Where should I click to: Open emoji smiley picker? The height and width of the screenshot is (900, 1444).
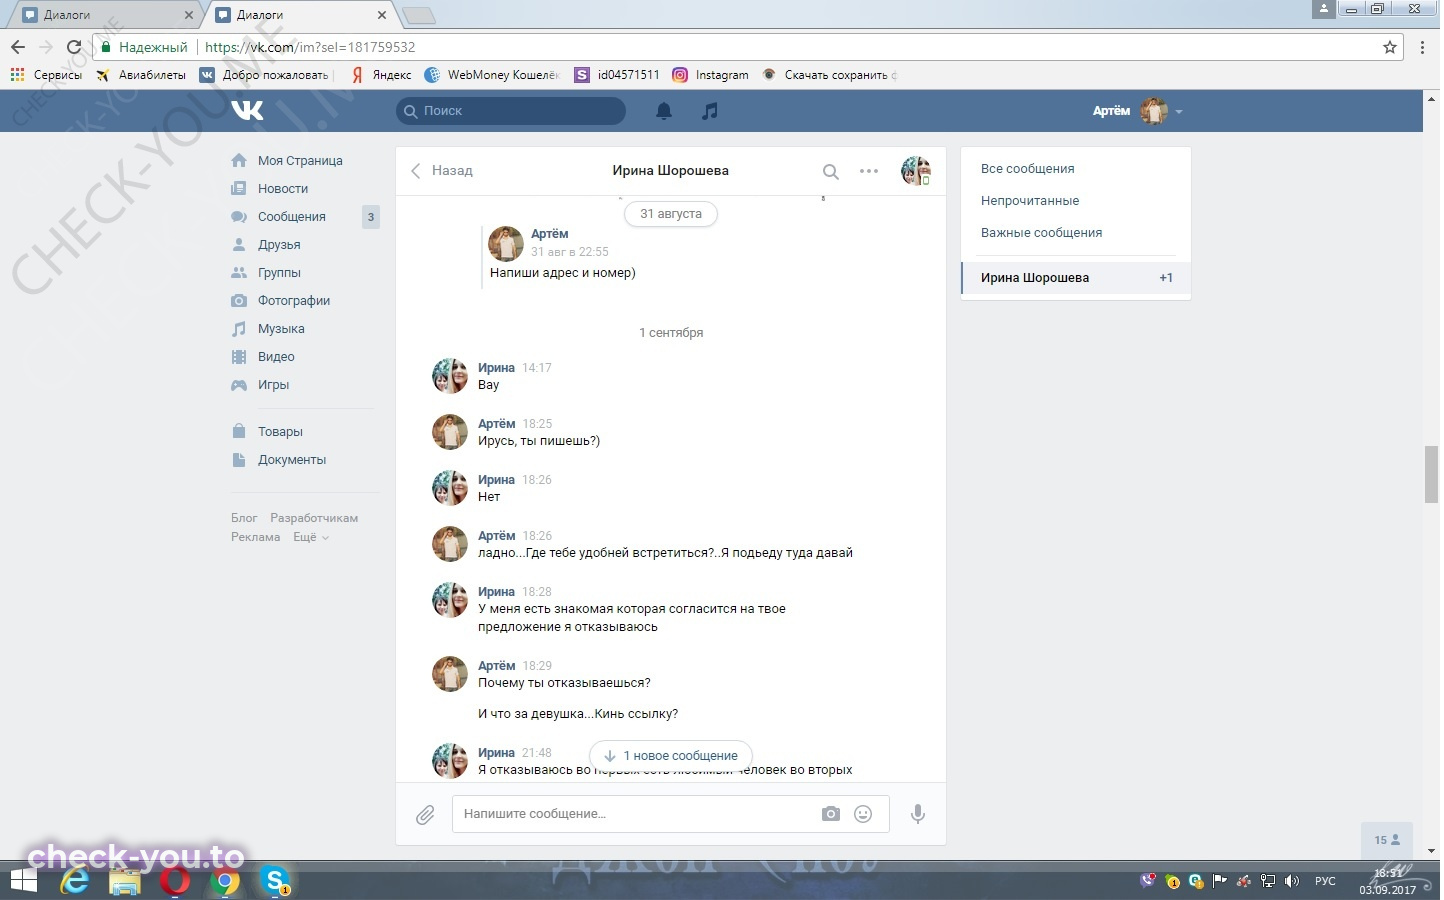[863, 814]
